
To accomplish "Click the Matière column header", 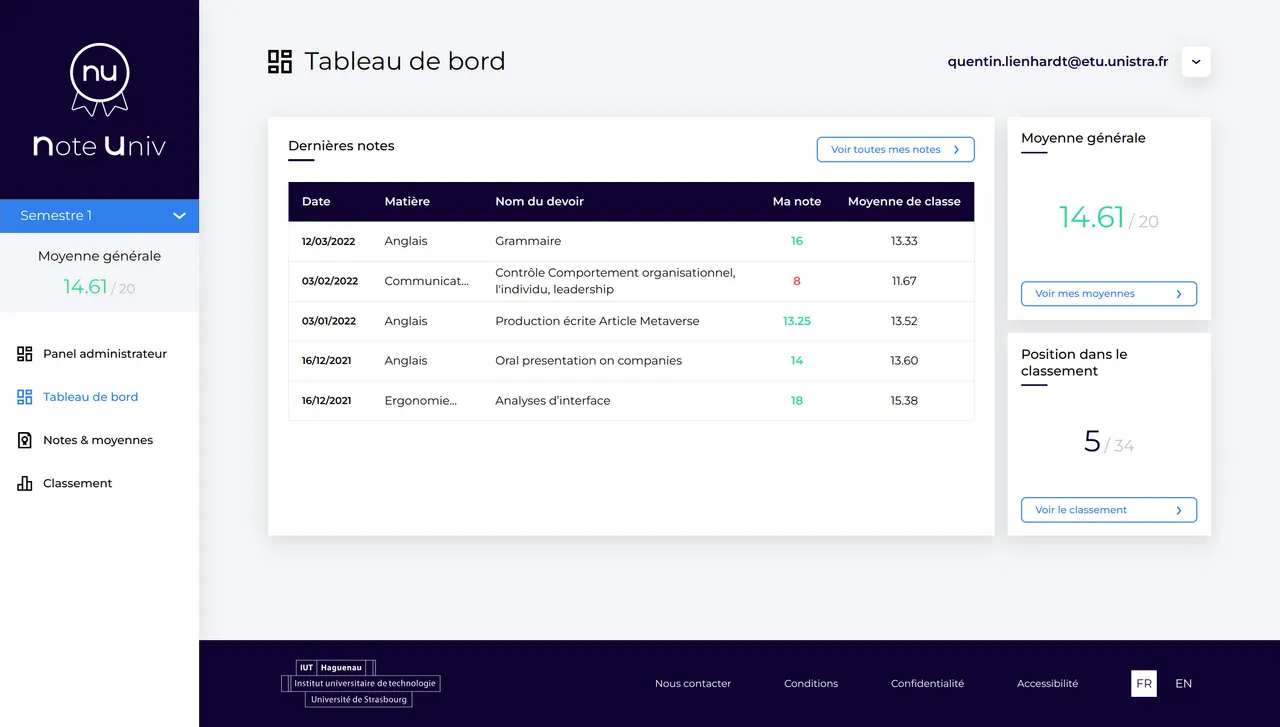I will tap(407, 202).
